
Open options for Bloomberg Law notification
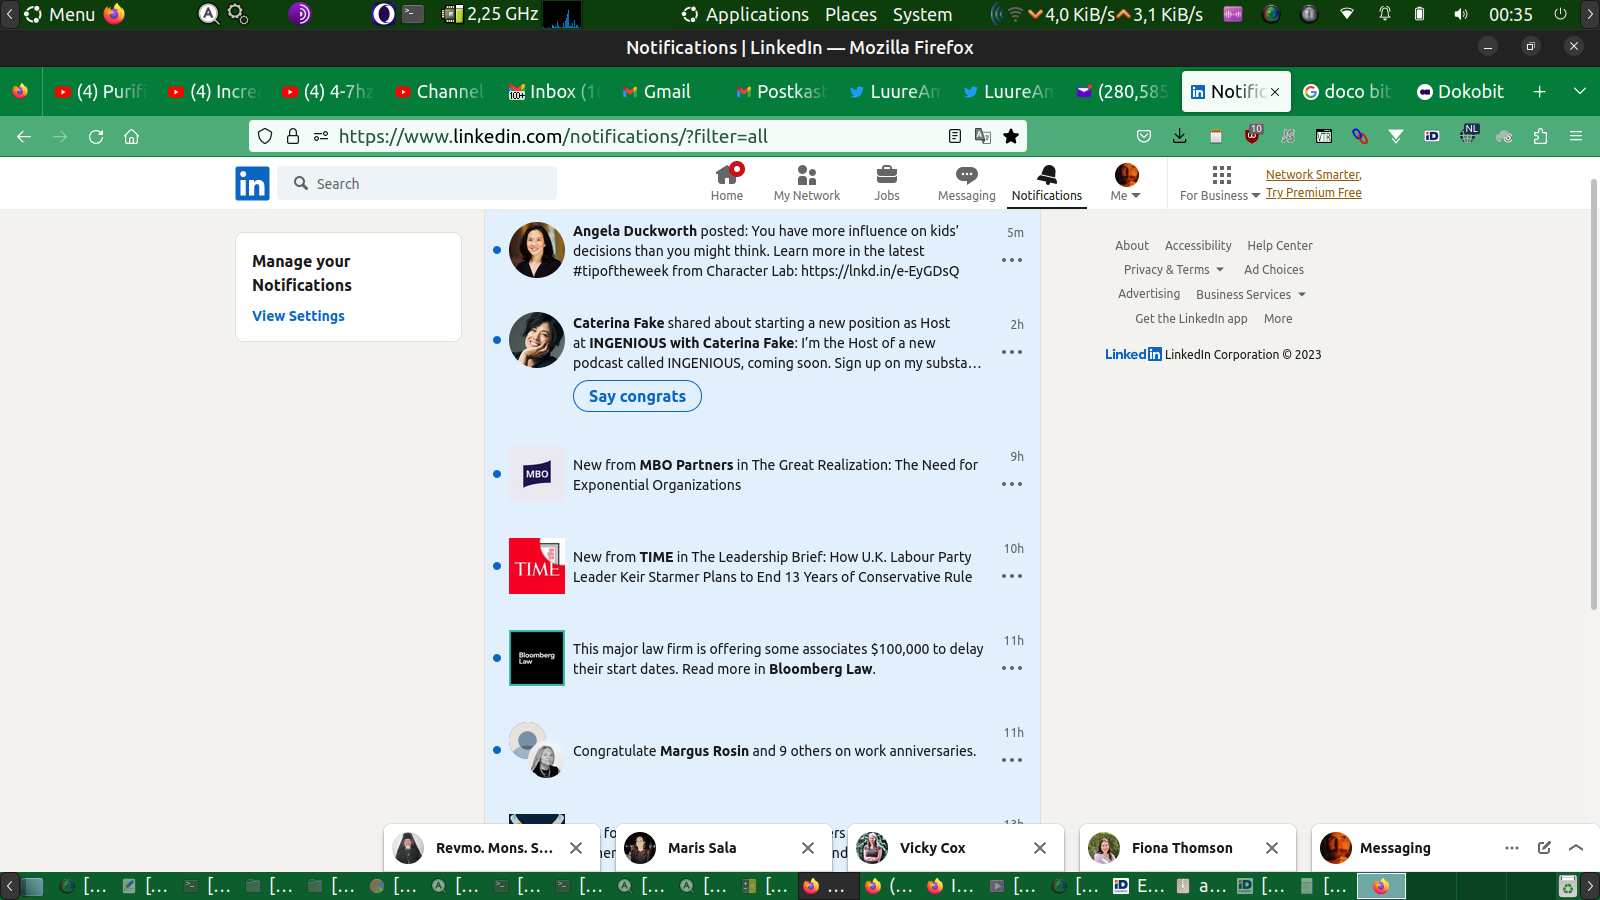[1012, 668]
